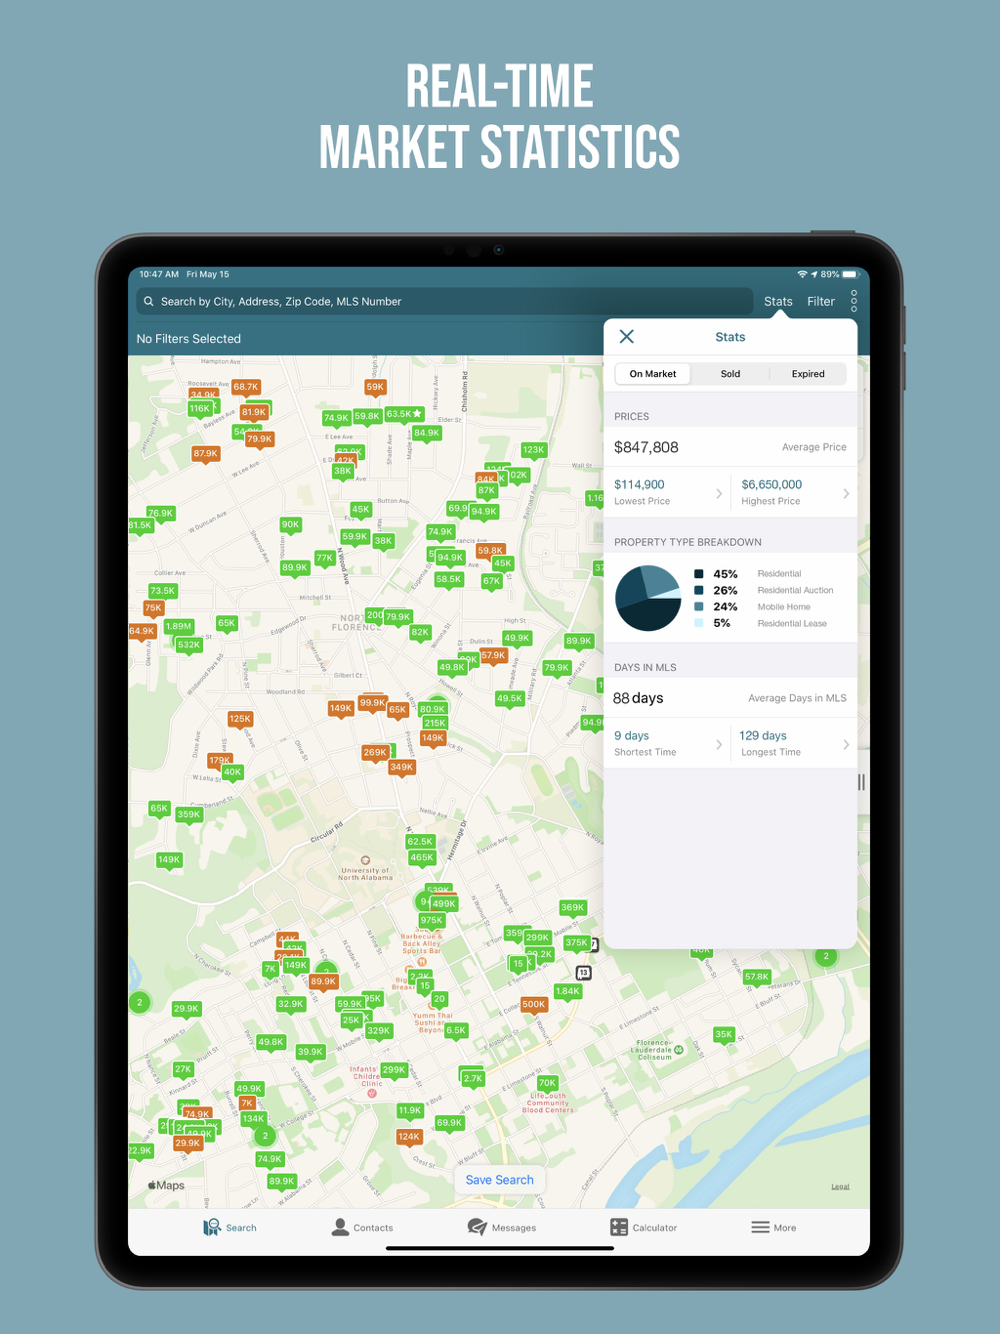Expand the Lowest Price $114,900 listing

[x=667, y=492]
